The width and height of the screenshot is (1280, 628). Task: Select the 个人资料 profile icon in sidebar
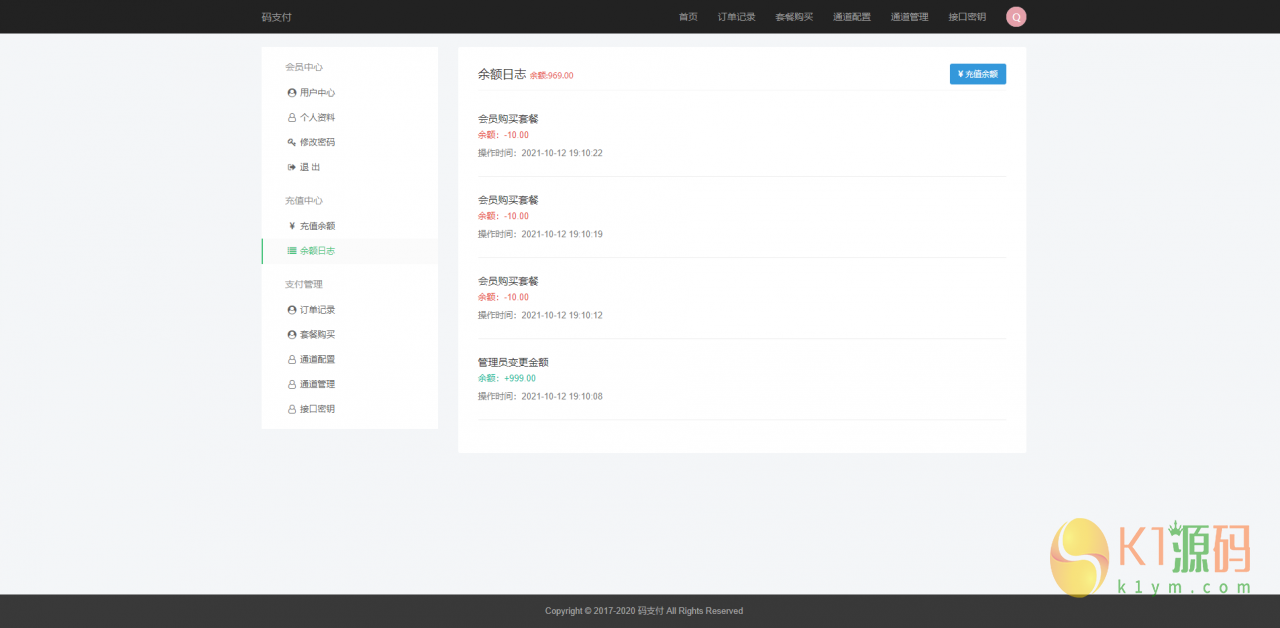click(x=290, y=117)
